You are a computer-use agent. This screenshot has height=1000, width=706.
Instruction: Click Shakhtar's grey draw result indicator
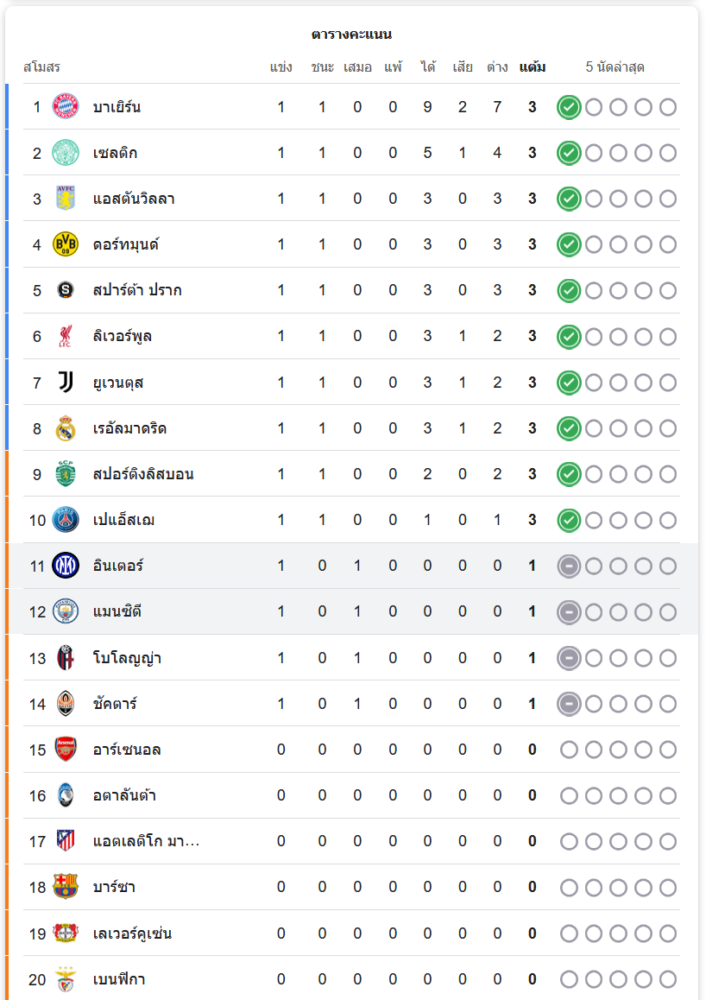click(569, 704)
